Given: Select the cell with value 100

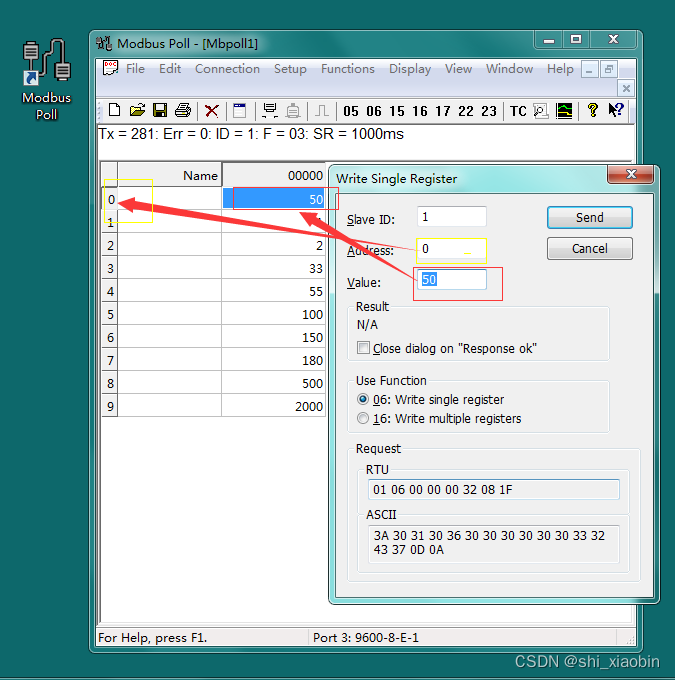Looking at the screenshot, I should (273, 314).
